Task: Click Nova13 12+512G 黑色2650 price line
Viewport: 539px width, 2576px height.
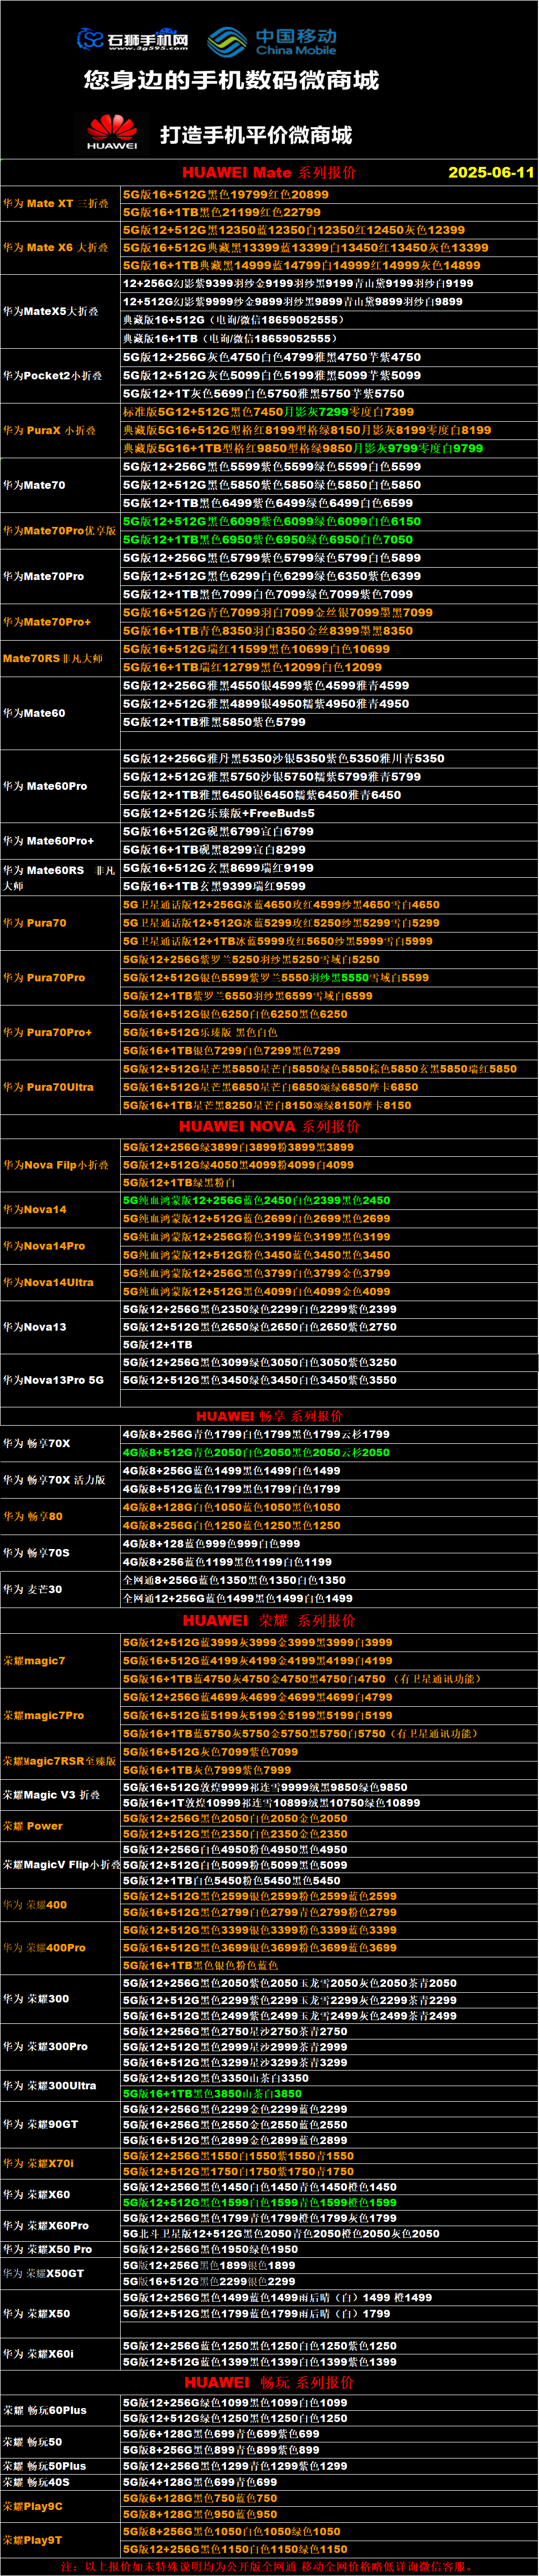Action: tap(260, 1327)
